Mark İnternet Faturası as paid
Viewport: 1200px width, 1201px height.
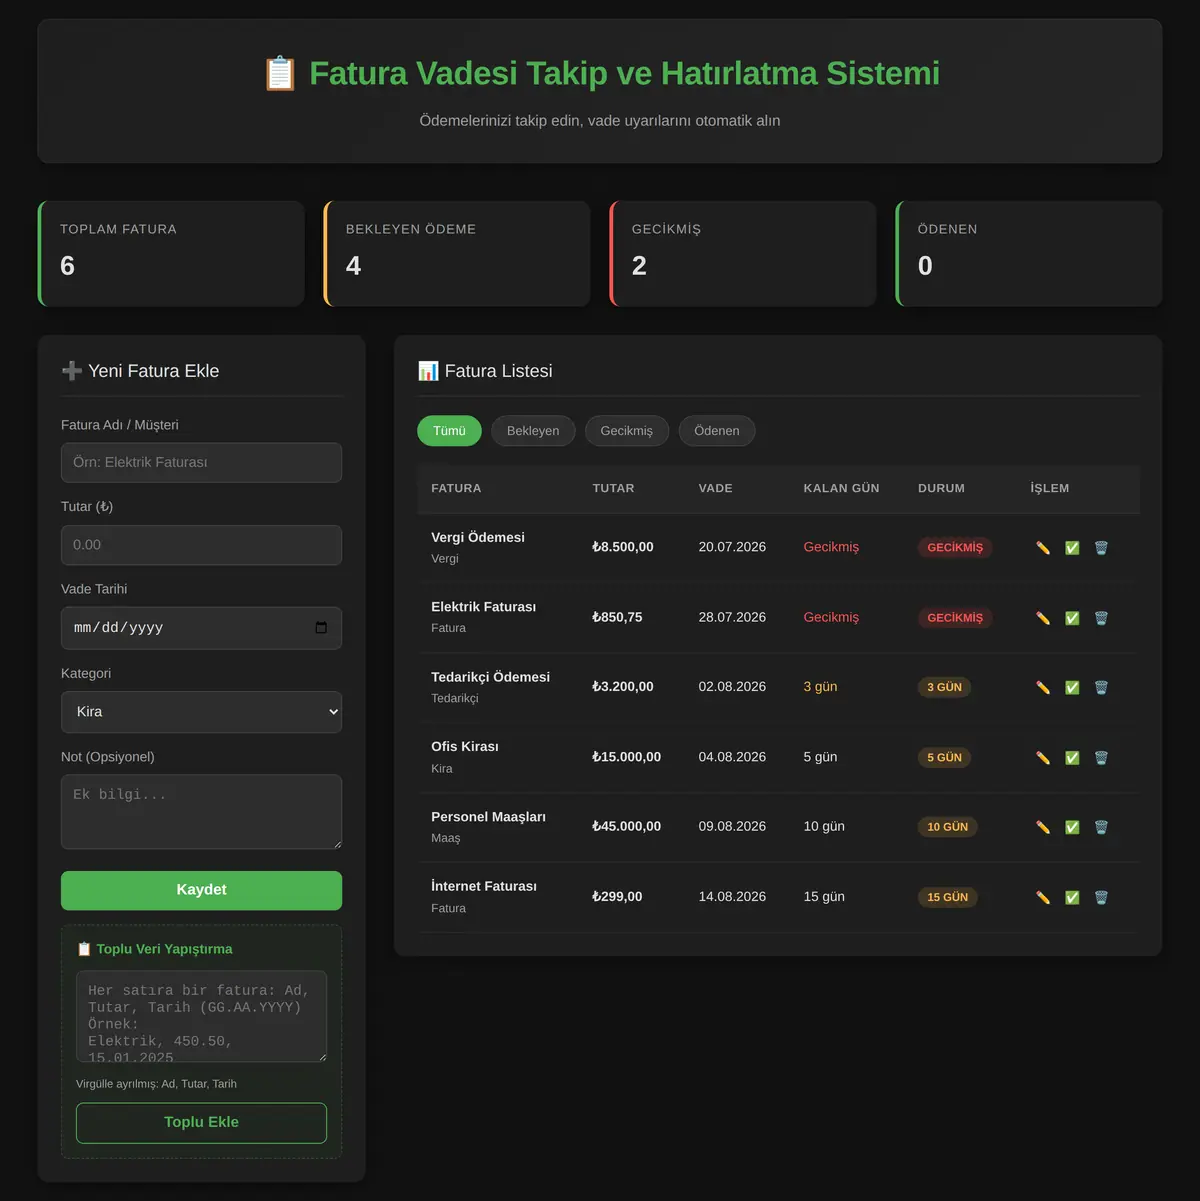(1072, 898)
